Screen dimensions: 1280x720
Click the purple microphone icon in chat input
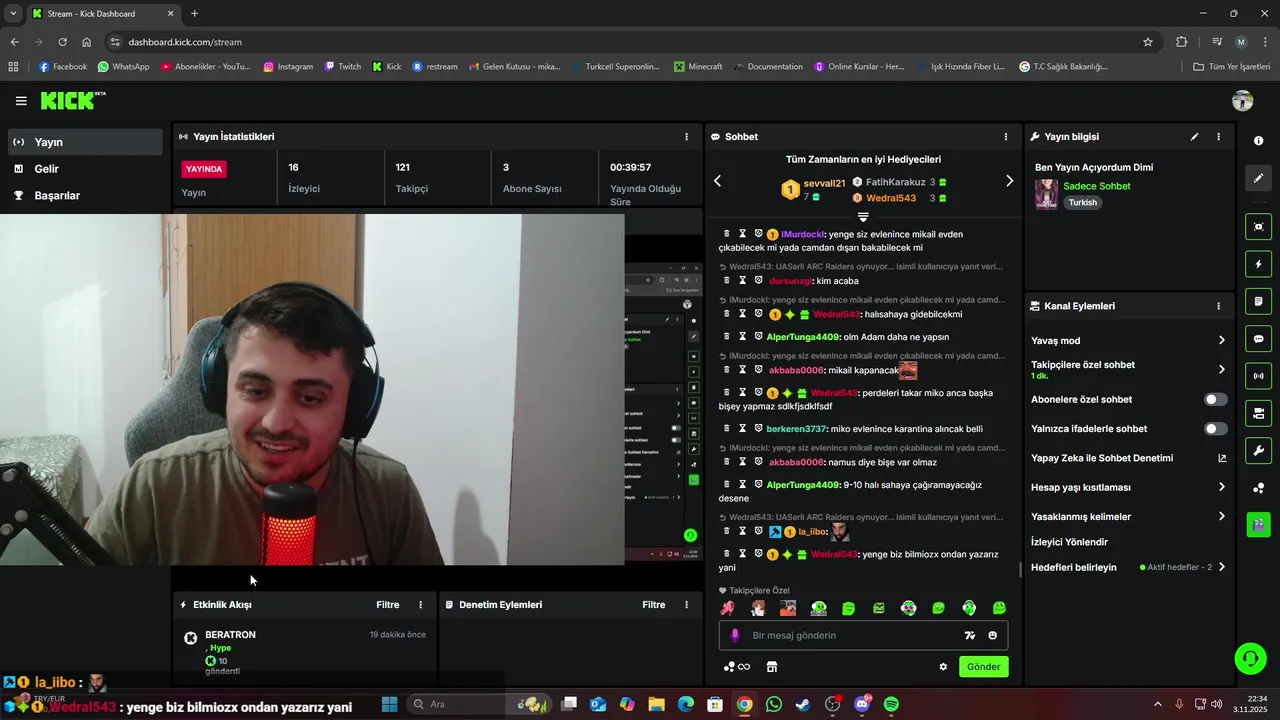pos(735,635)
